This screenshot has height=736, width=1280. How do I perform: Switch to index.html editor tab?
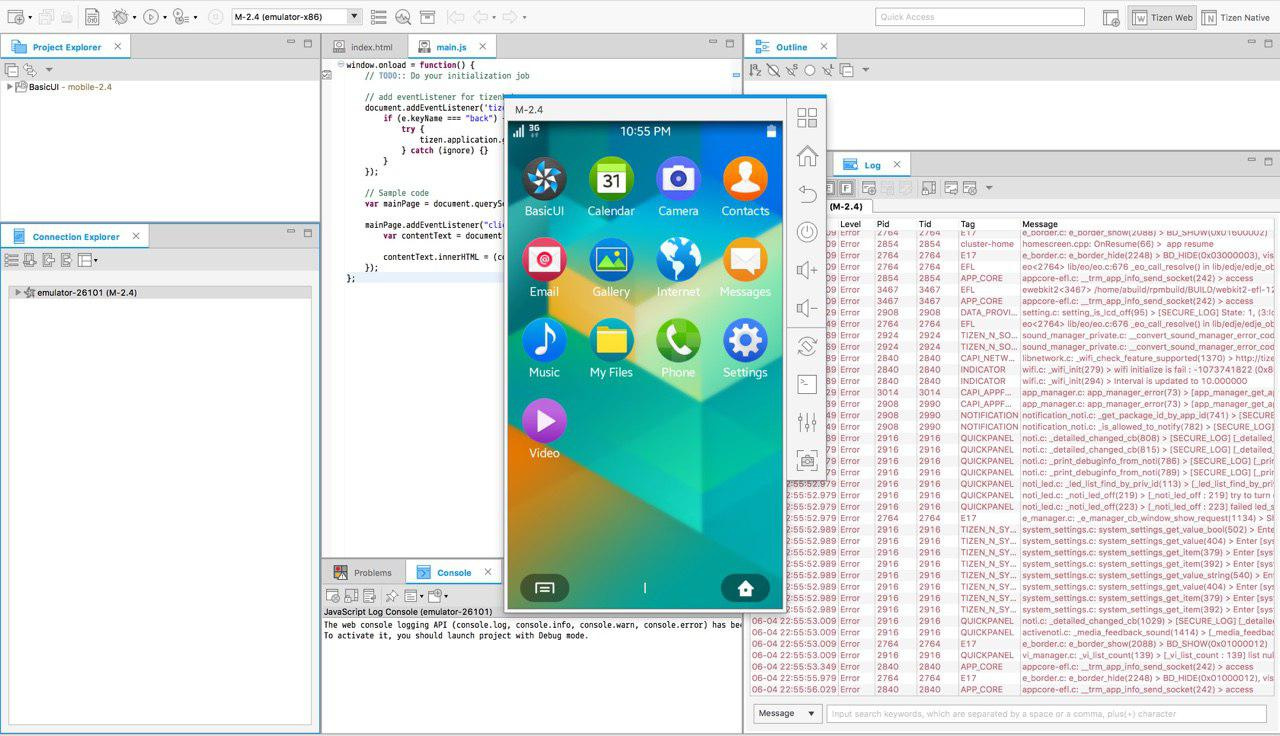365,47
